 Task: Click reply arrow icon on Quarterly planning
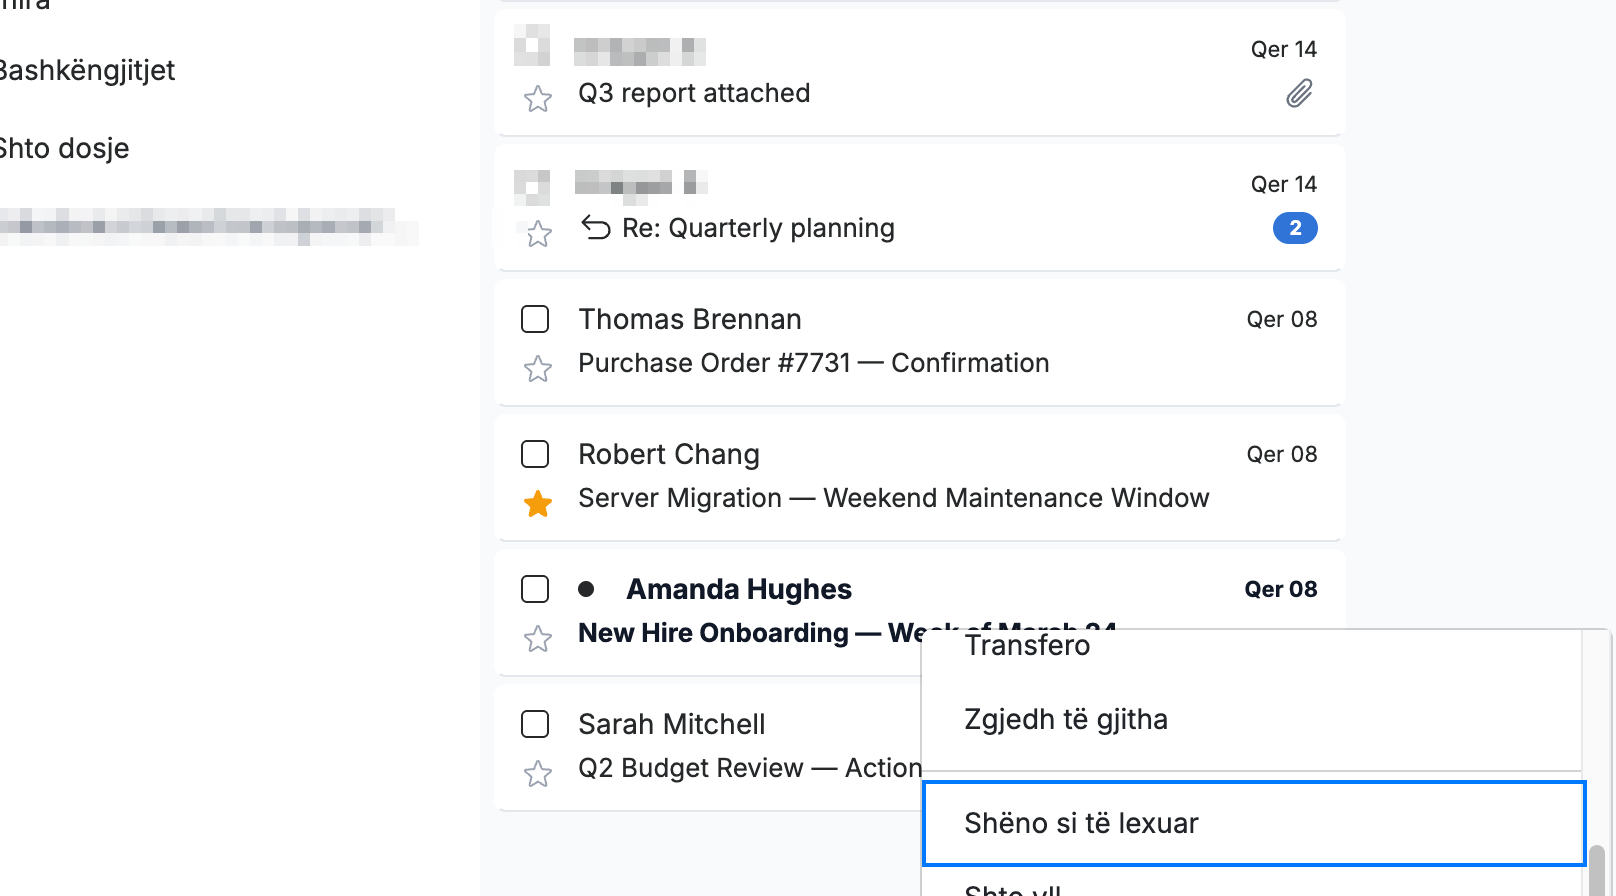[596, 228]
